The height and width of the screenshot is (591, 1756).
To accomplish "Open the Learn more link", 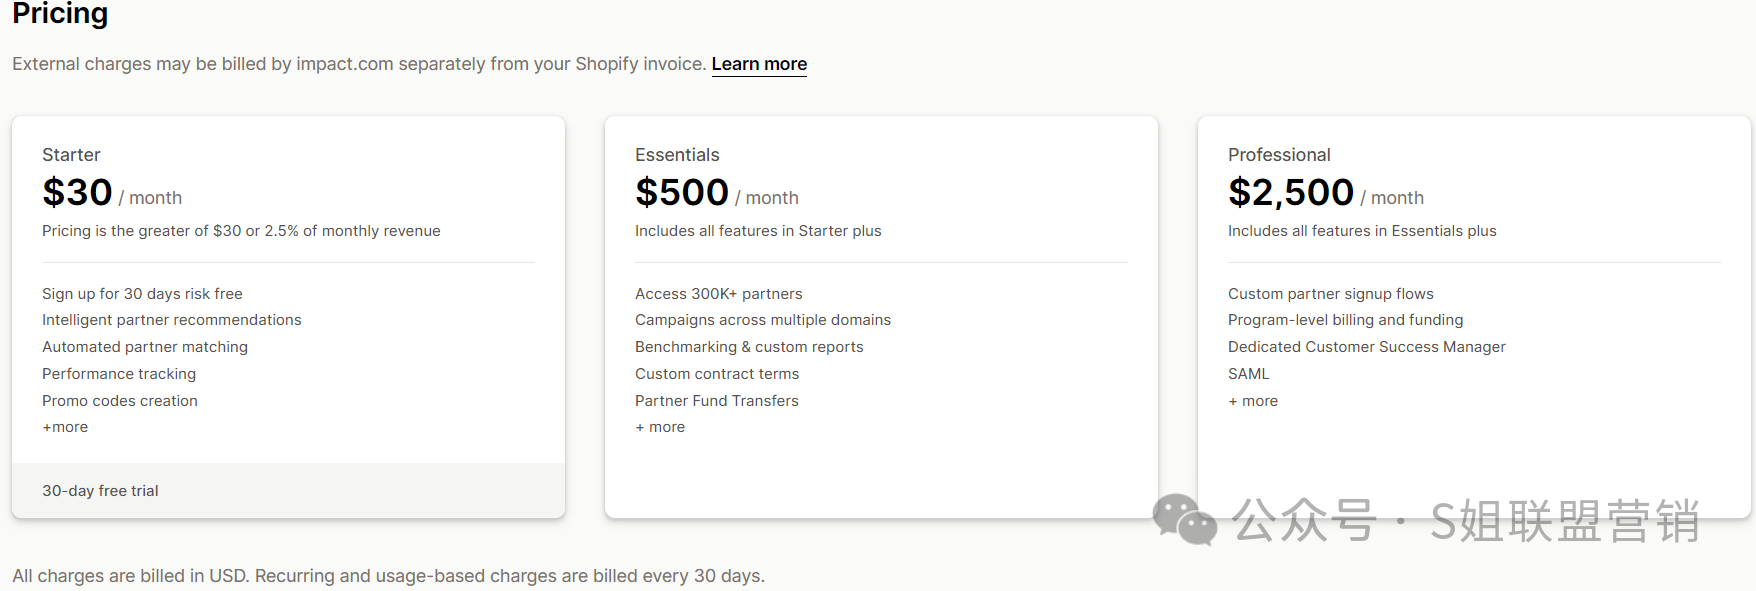I will point(759,64).
